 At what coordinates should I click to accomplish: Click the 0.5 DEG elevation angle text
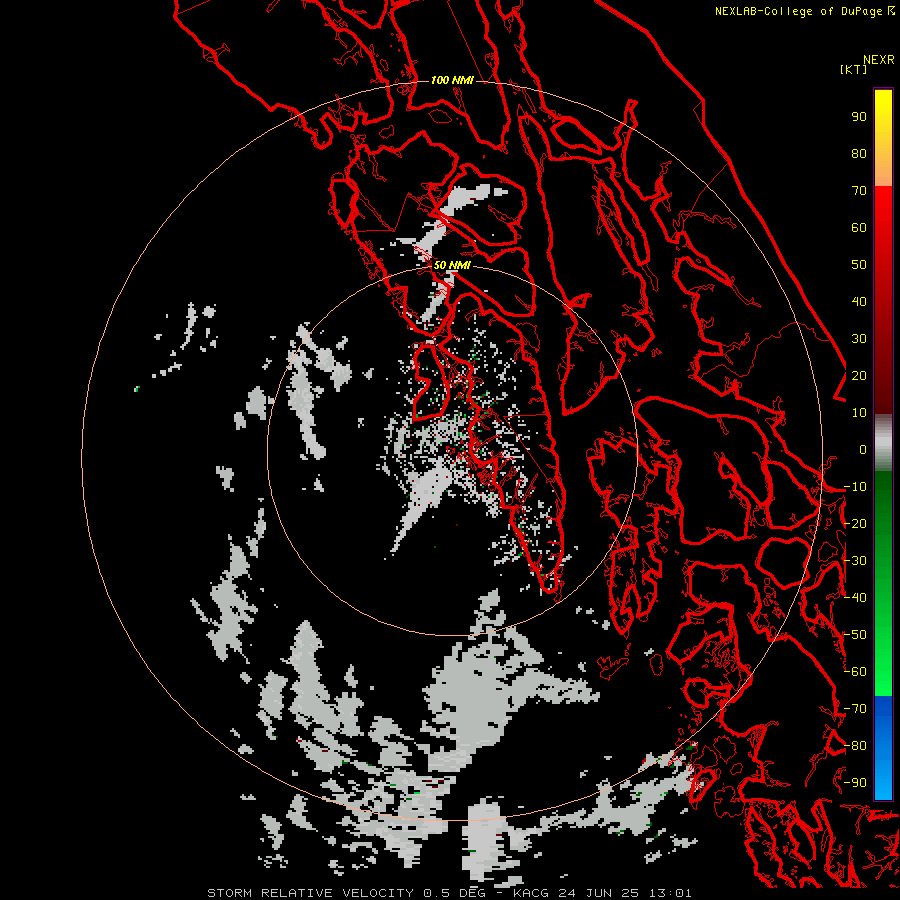pyautogui.click(x=455, y=893)
